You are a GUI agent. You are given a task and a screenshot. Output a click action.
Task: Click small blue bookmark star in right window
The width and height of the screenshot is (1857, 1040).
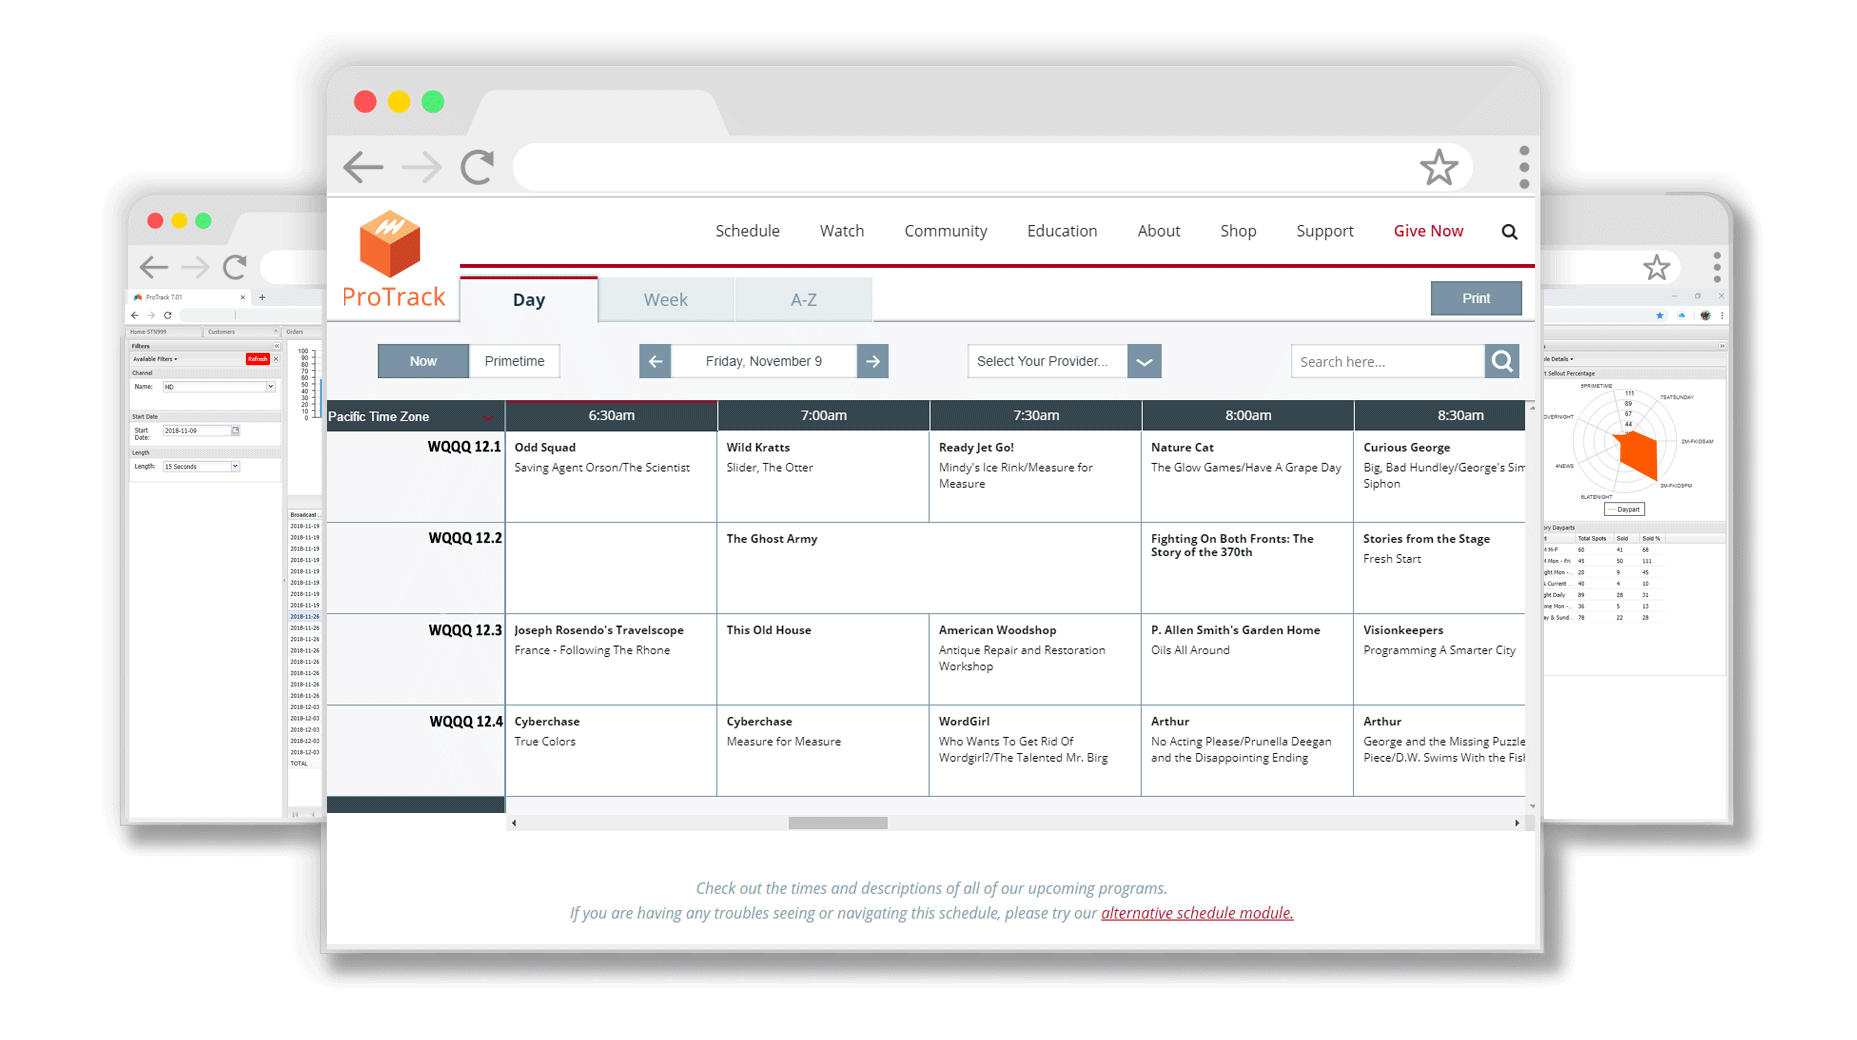[x=1660, y=315]
